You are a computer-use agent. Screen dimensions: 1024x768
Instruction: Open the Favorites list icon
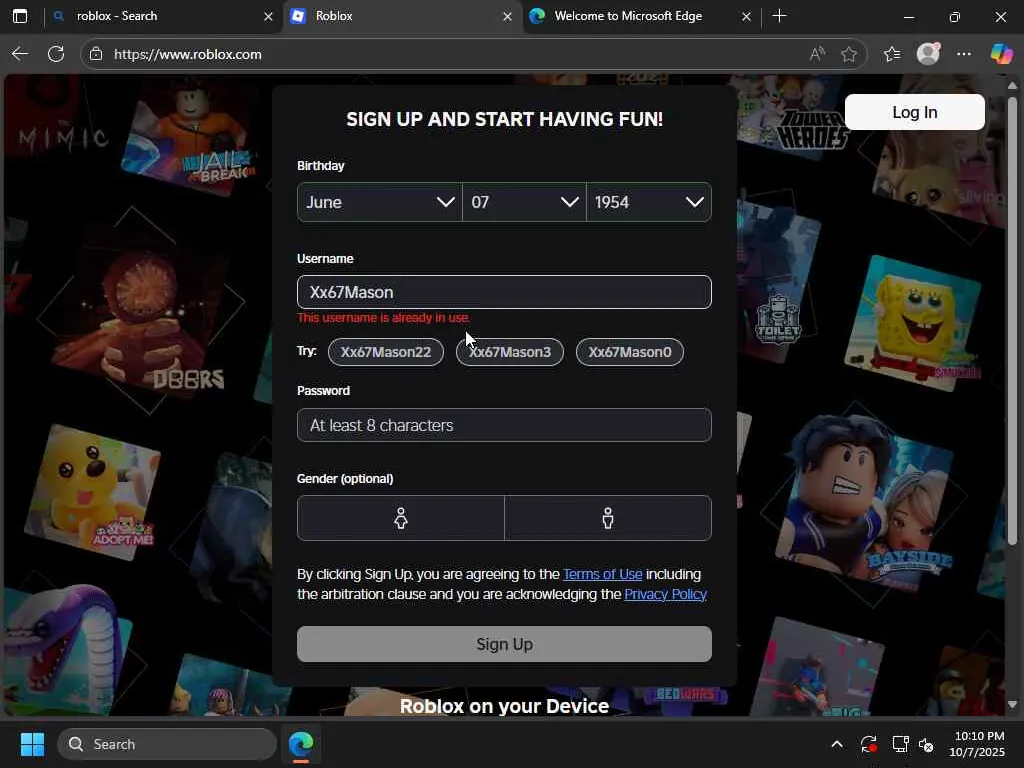pyautogui.click(x=892, y=54)
